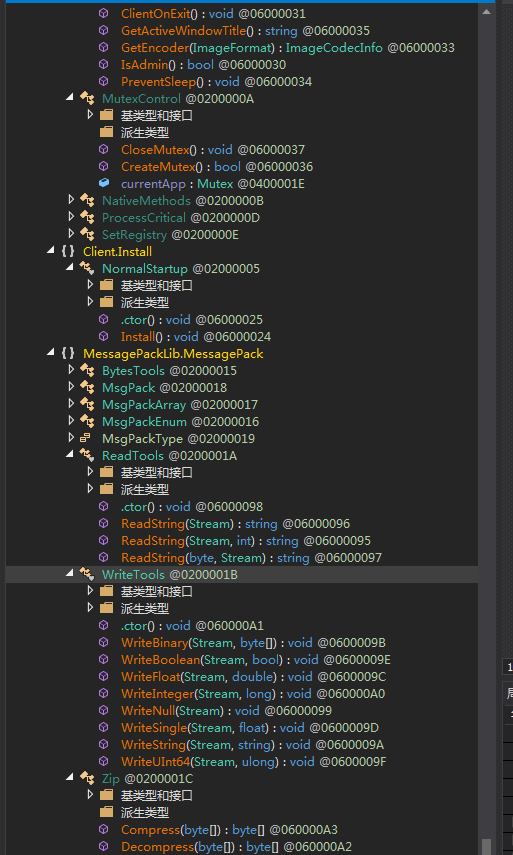Click the NativeMethods class icon
The height and width of the screenshot is (855, 513).
click(87, 201)
